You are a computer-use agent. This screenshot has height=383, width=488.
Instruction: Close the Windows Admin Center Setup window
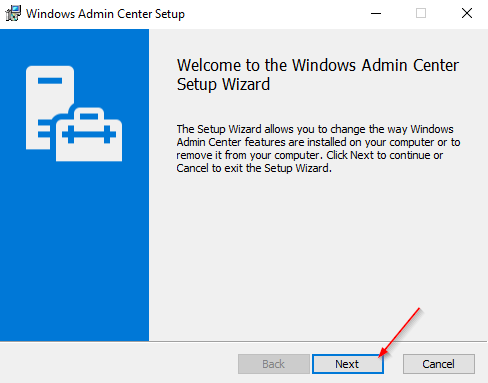coord(467,14)
